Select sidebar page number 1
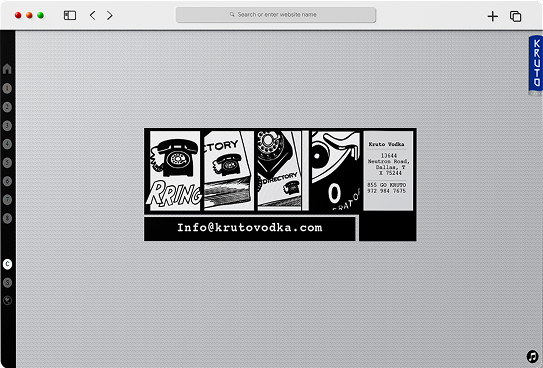This screenshot has width=543, height=368. (x=7, y=88)
